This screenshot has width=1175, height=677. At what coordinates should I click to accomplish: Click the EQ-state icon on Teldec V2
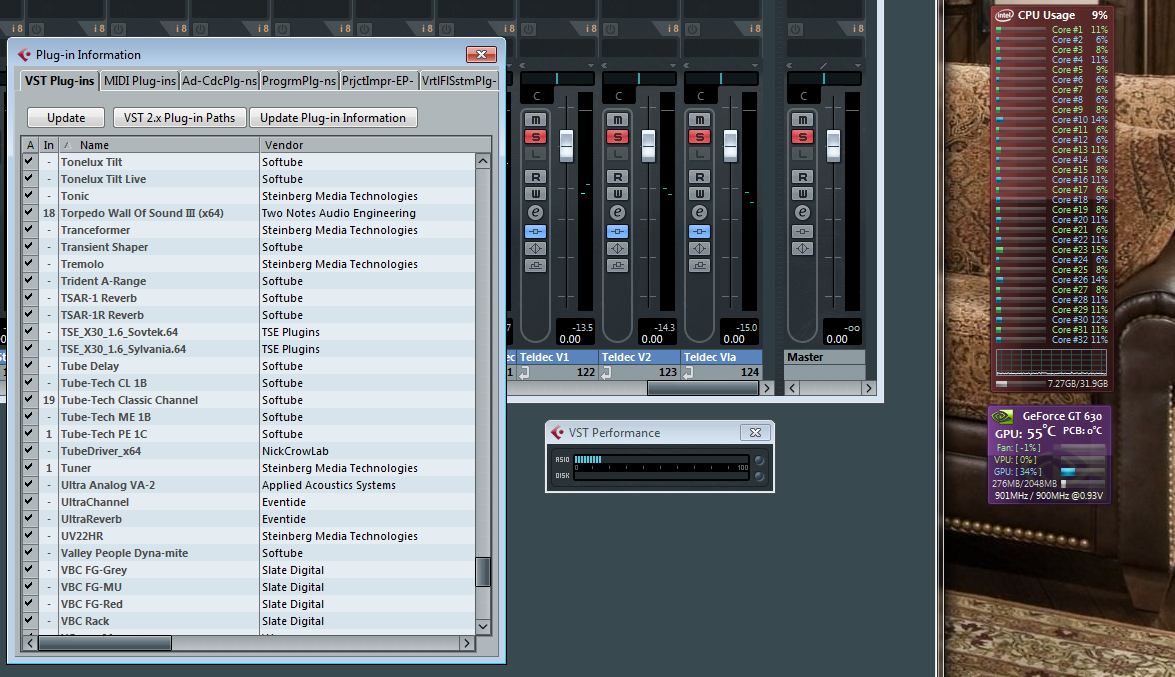pos(617,248)
